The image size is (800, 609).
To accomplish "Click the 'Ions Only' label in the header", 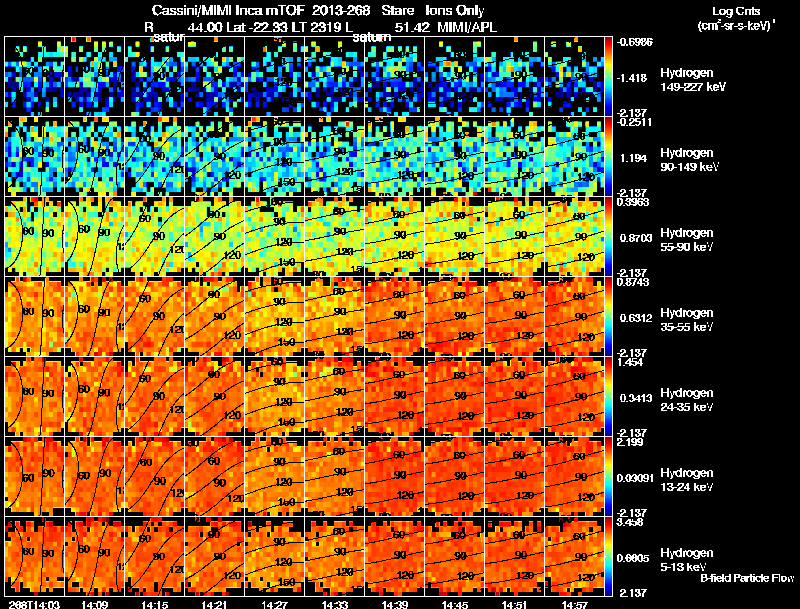I will coord(455,11).
